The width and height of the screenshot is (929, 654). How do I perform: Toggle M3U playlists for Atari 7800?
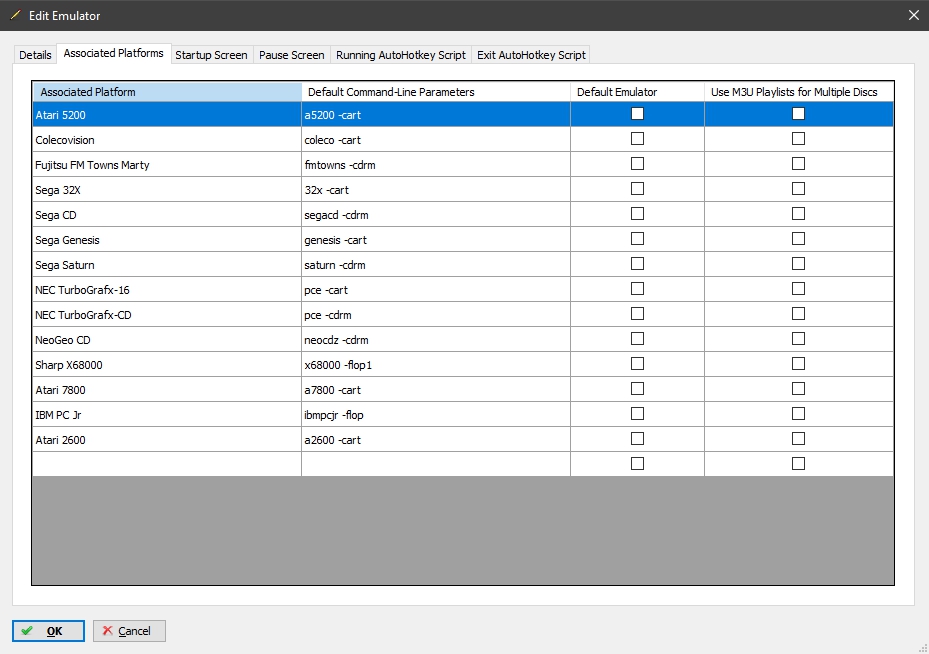pos(799,389)
